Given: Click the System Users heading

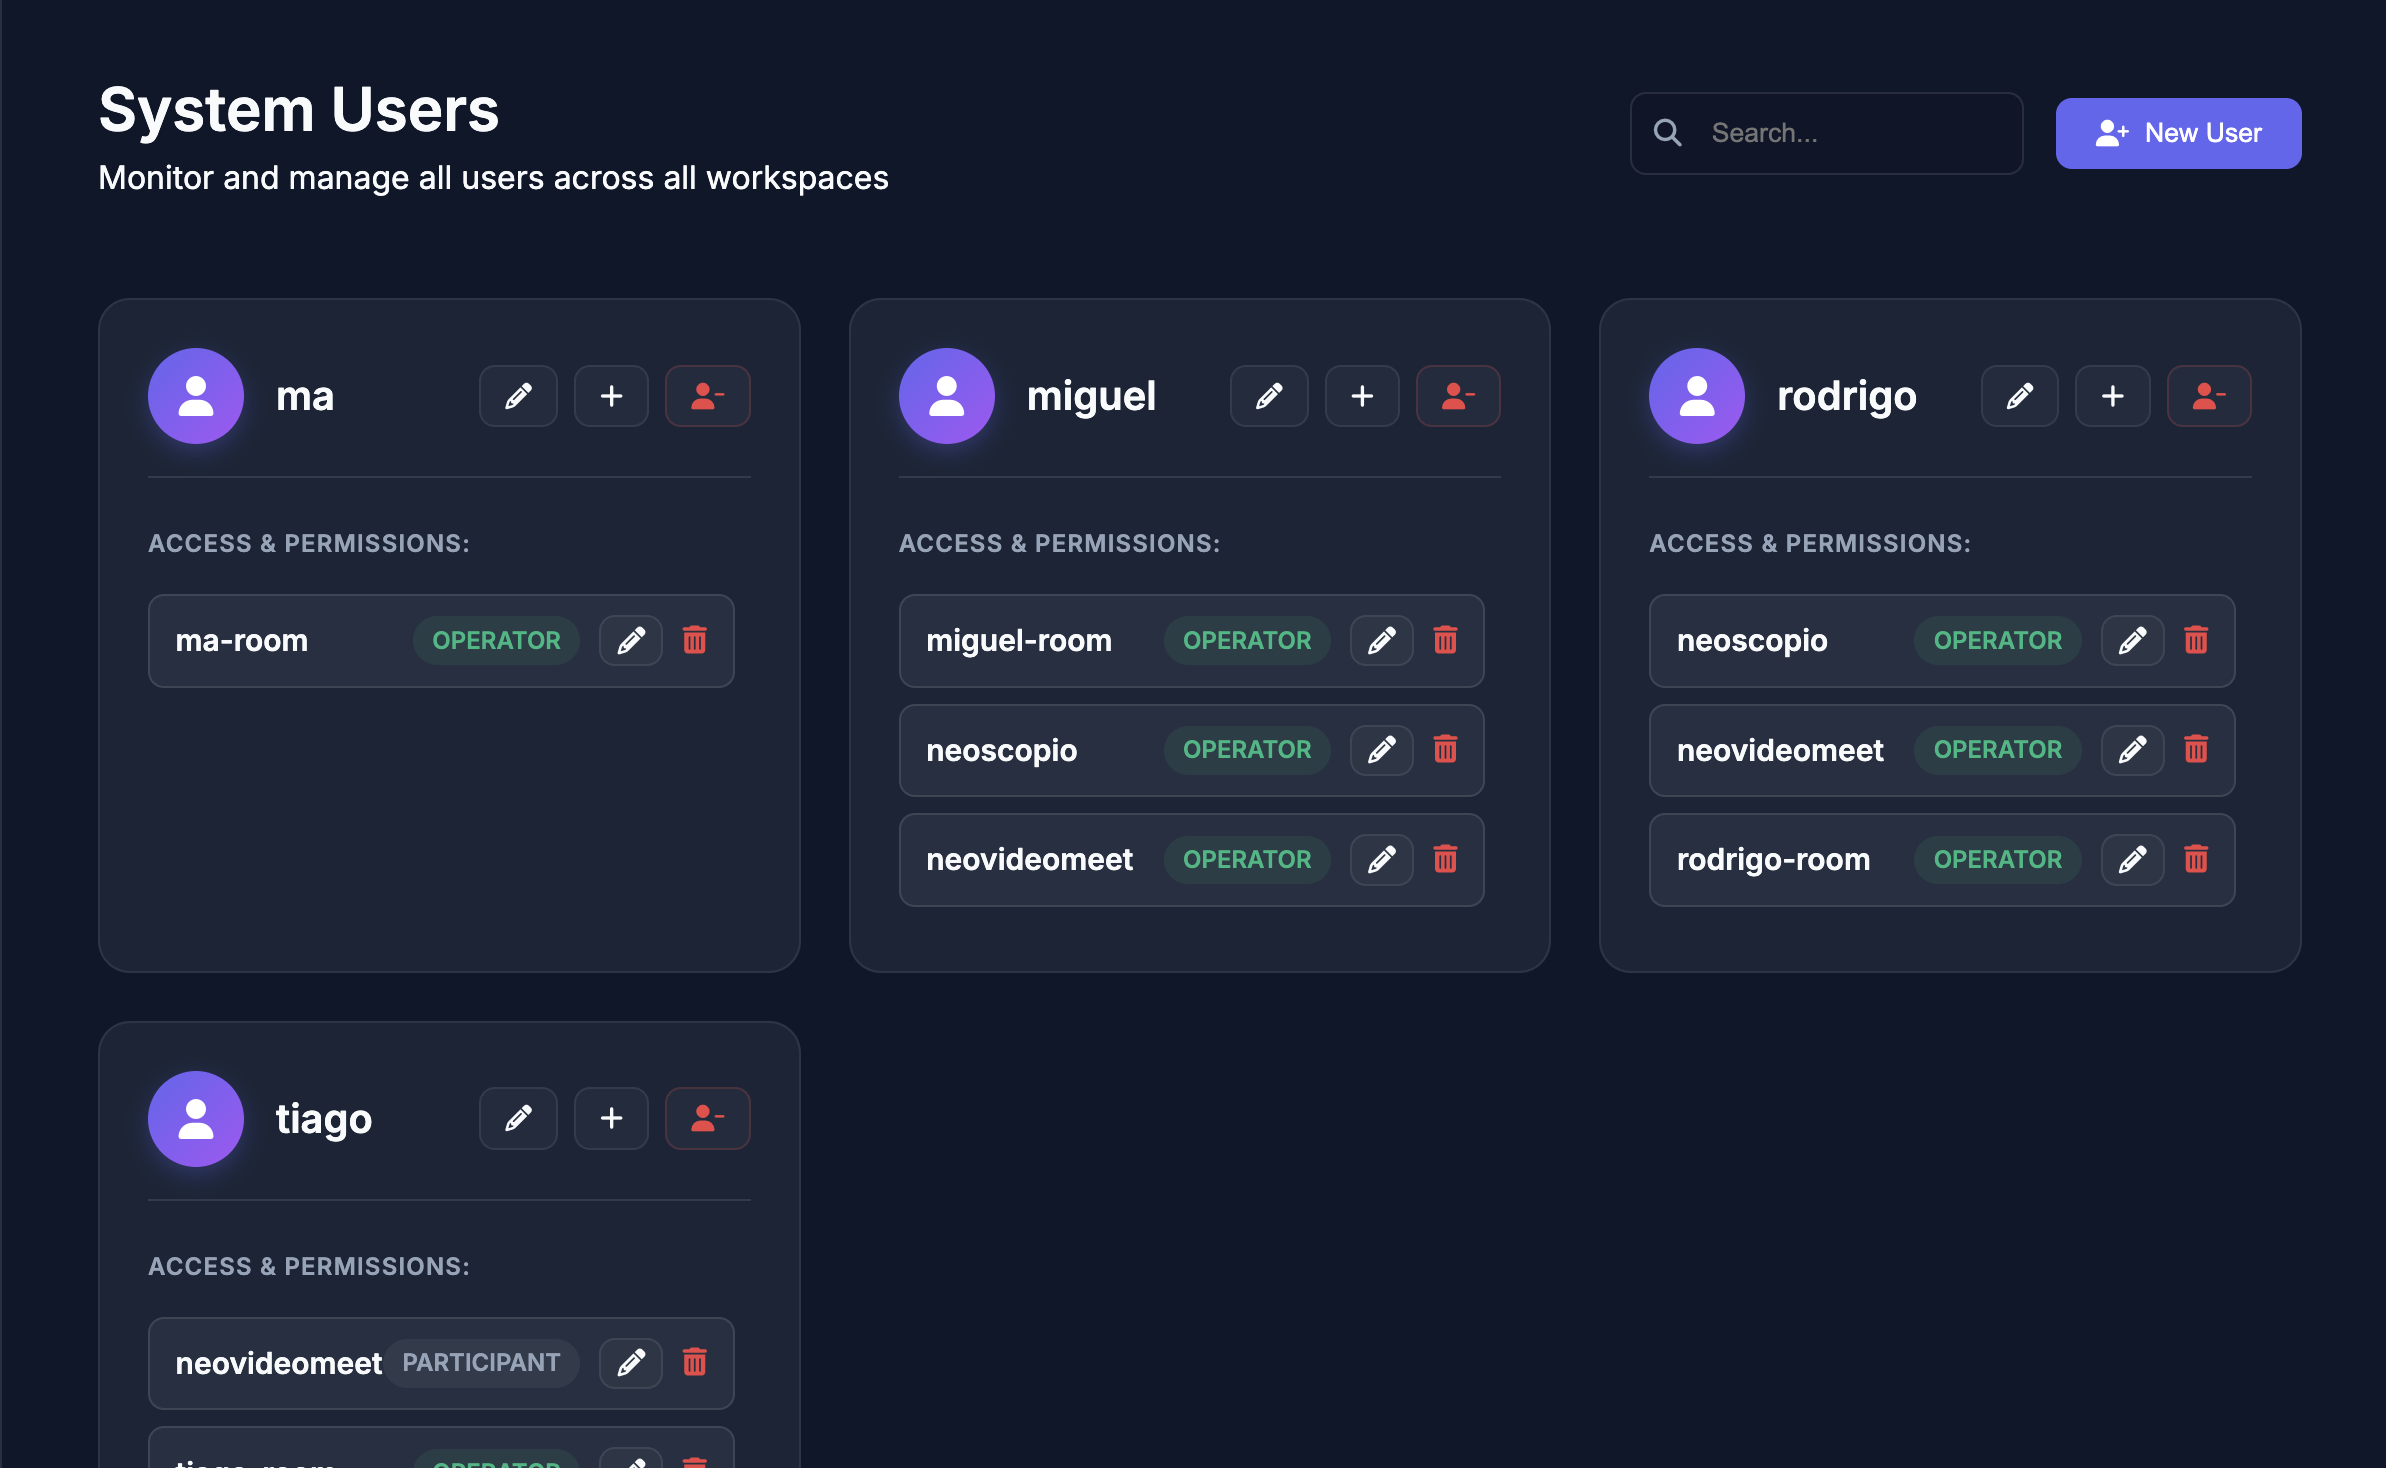Looking at the screenshot, I should coord(299,109).
